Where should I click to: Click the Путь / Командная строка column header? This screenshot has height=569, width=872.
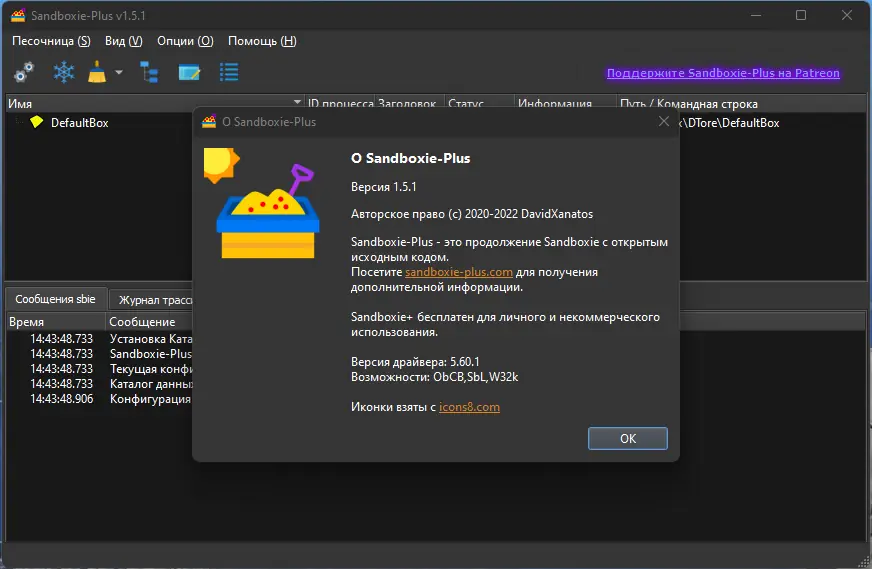pyautogui.click(x=741, y=103)
